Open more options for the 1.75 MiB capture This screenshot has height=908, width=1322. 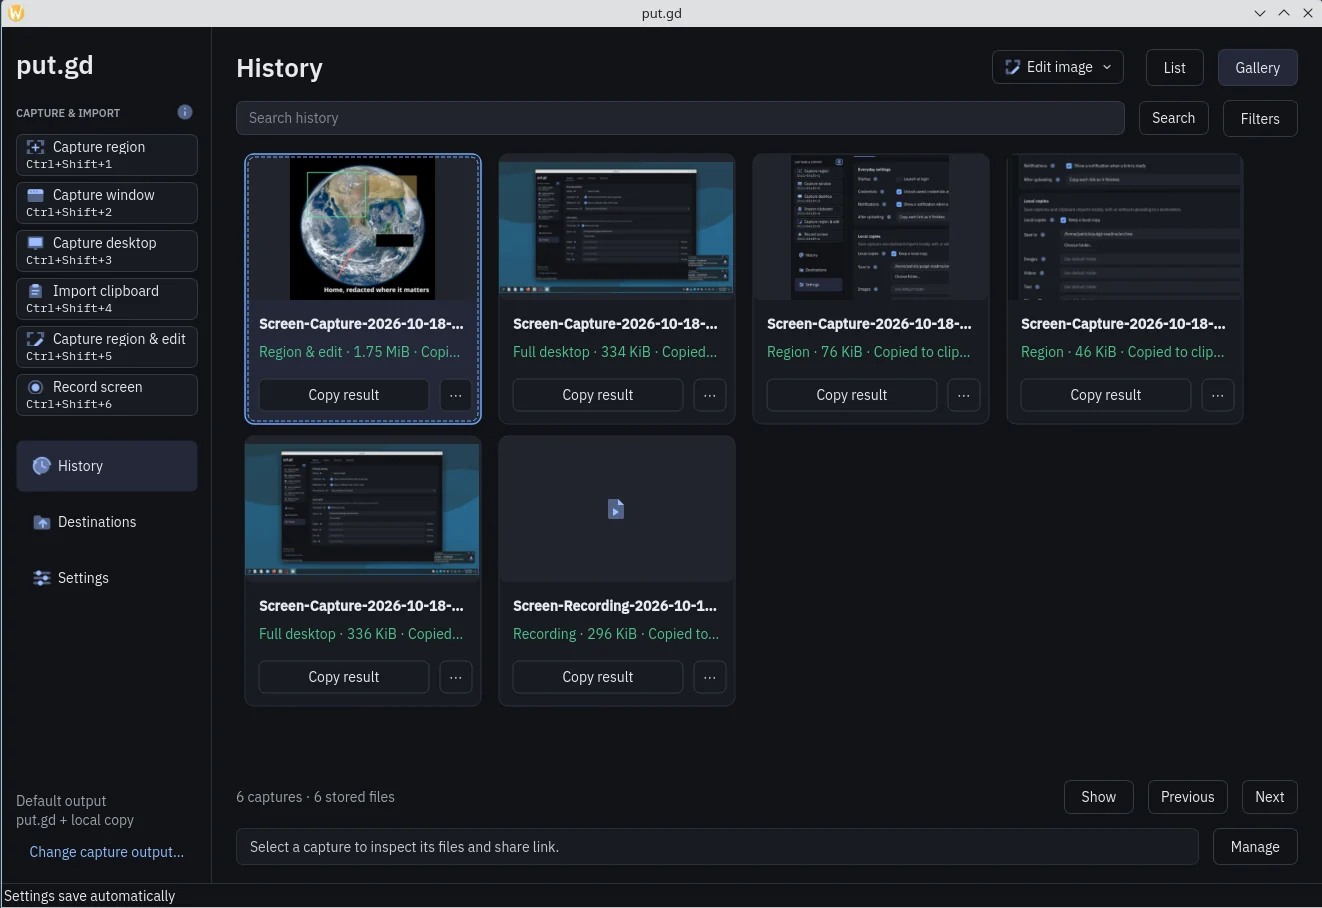(x=456, y=395)
